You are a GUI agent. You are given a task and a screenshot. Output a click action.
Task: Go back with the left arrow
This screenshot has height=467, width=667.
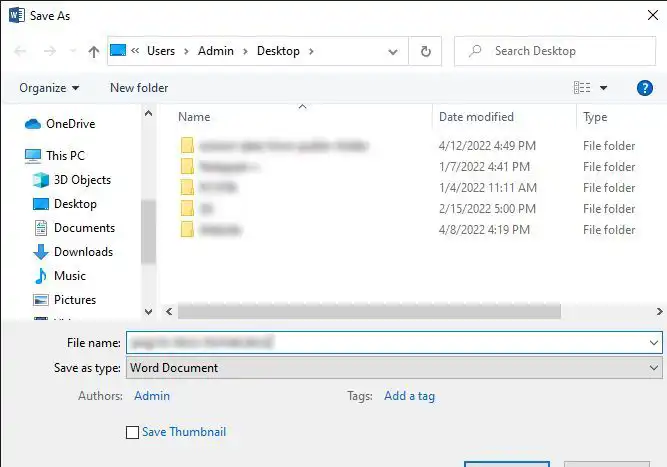click(x=20, y=51)
